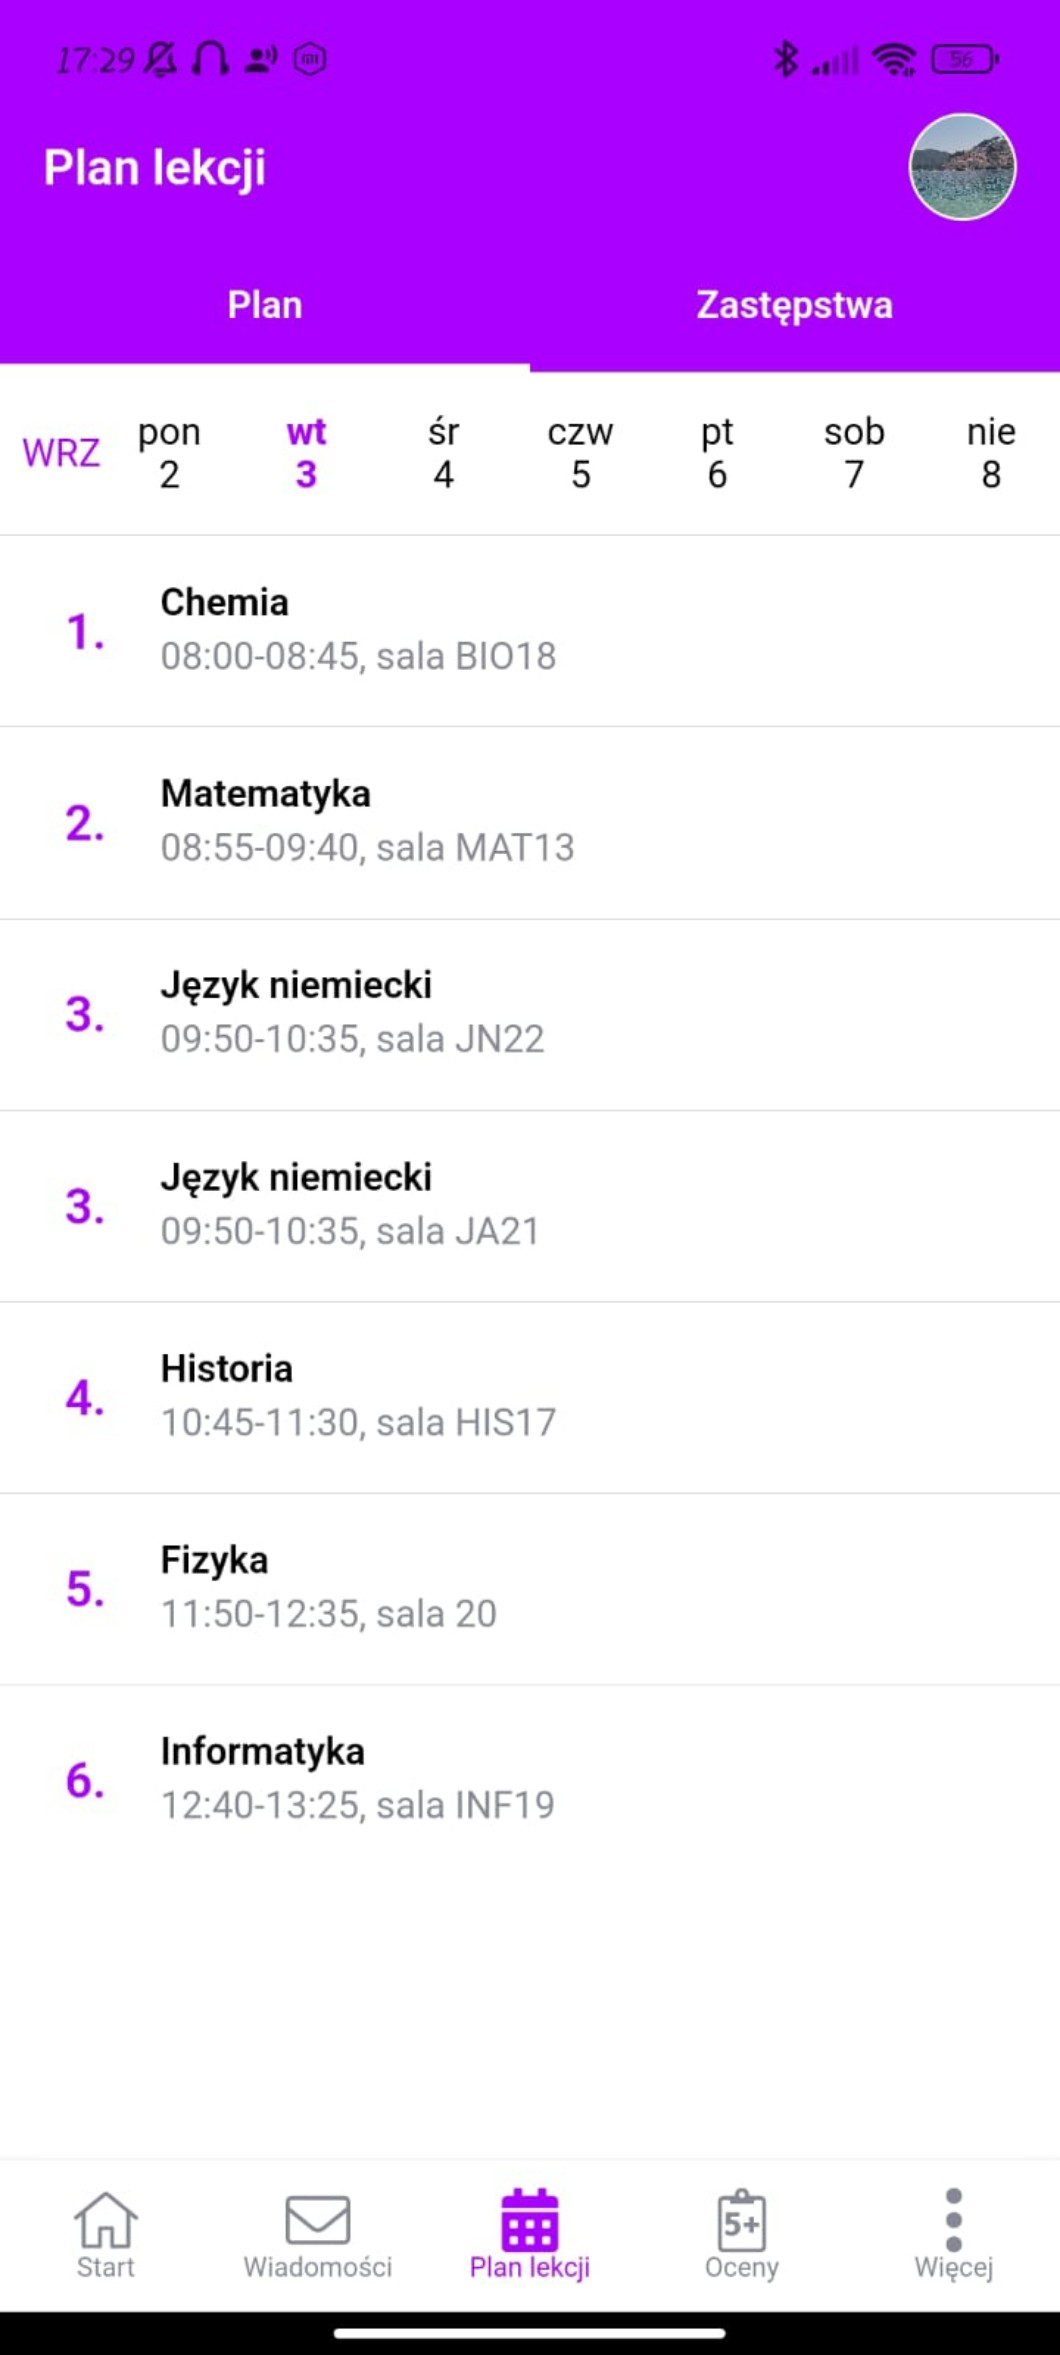
Task: Tap the Wi-Fi status icon
Action: [x=893, y=60]
